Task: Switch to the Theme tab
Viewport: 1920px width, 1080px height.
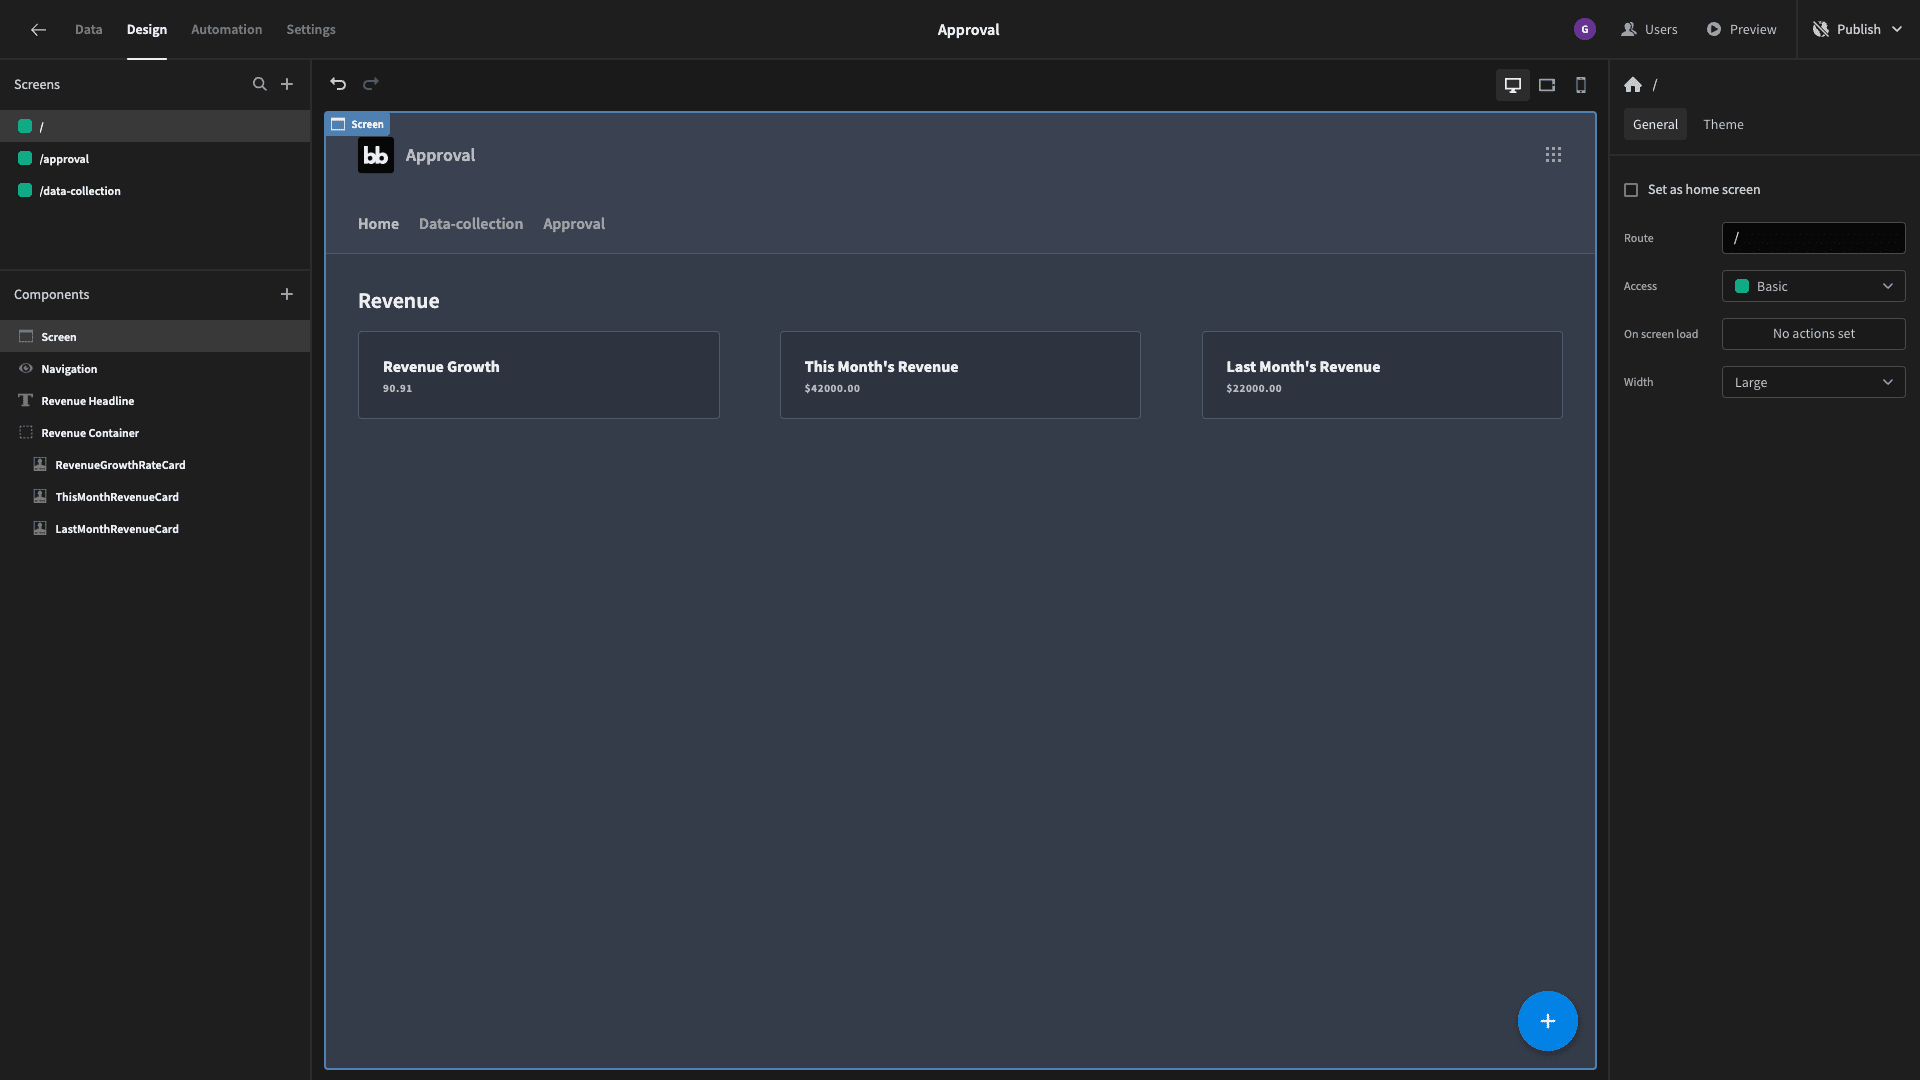Action: point(1723,124)
